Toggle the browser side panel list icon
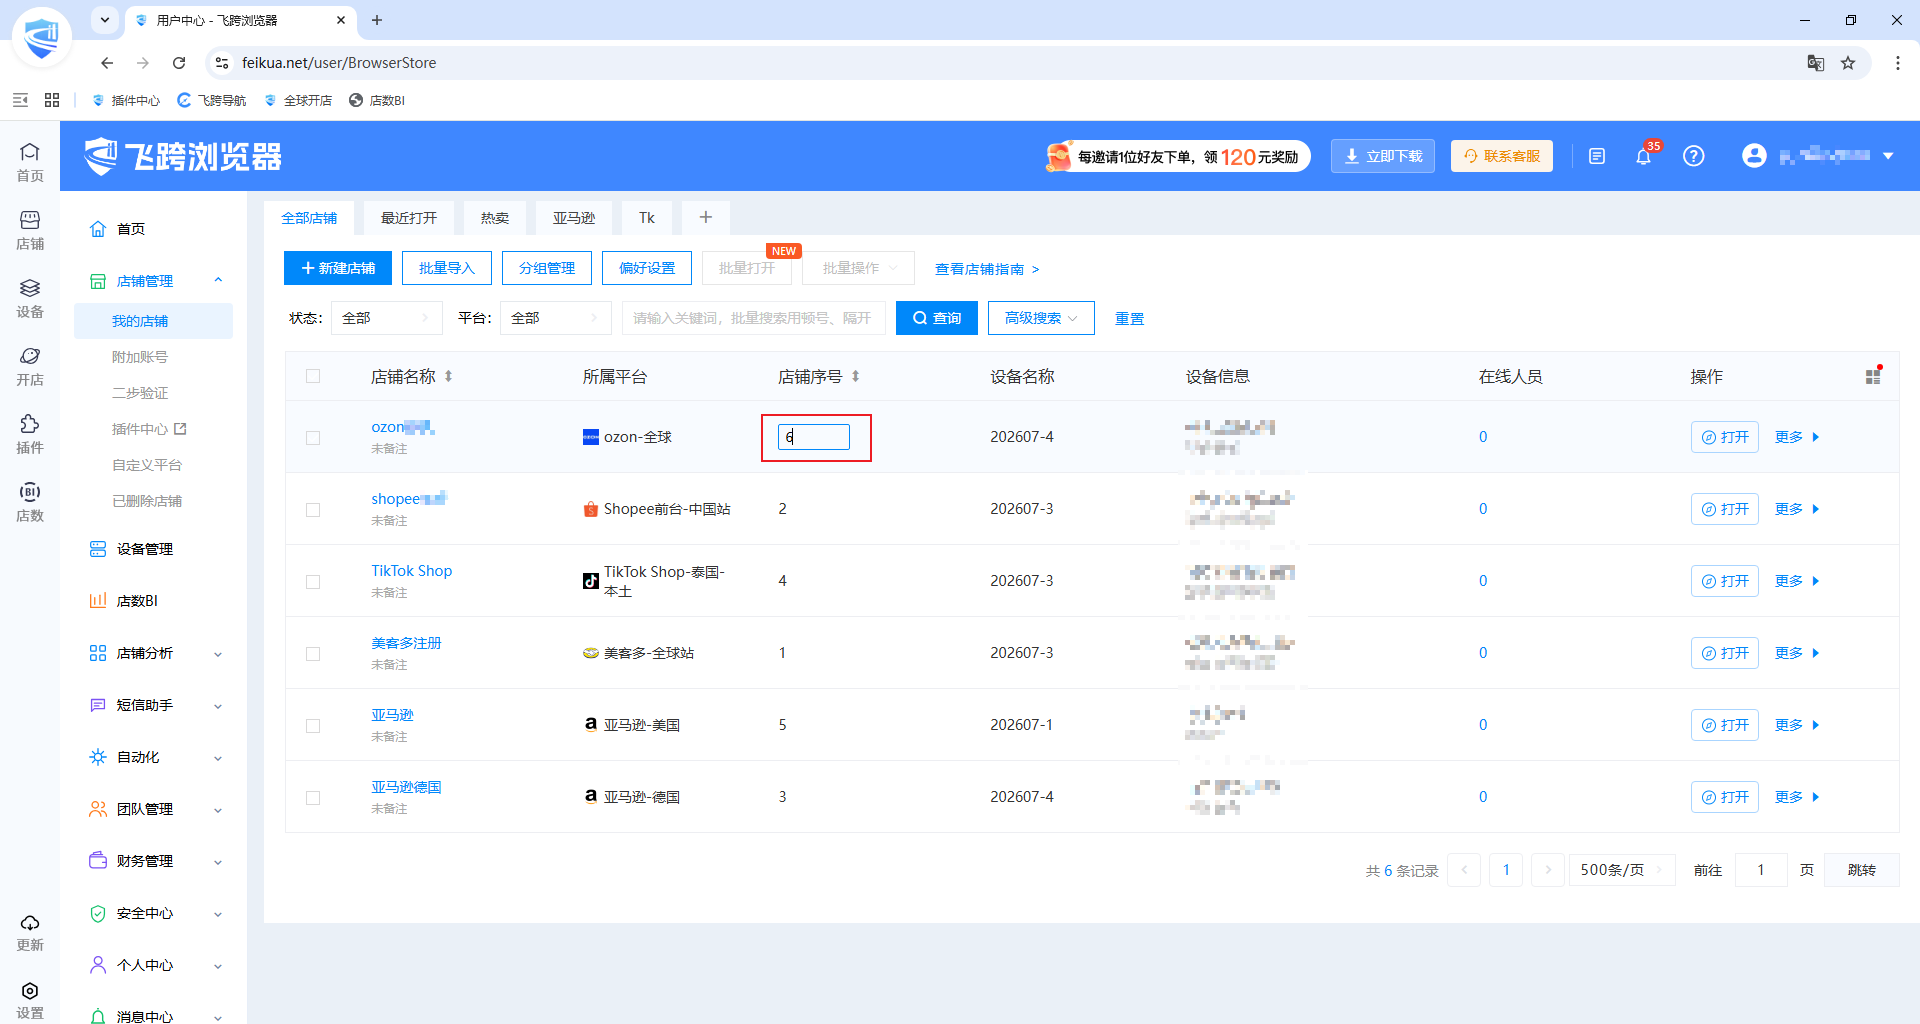Viewport: 1920px width, 1024px height. coord(20,100)
